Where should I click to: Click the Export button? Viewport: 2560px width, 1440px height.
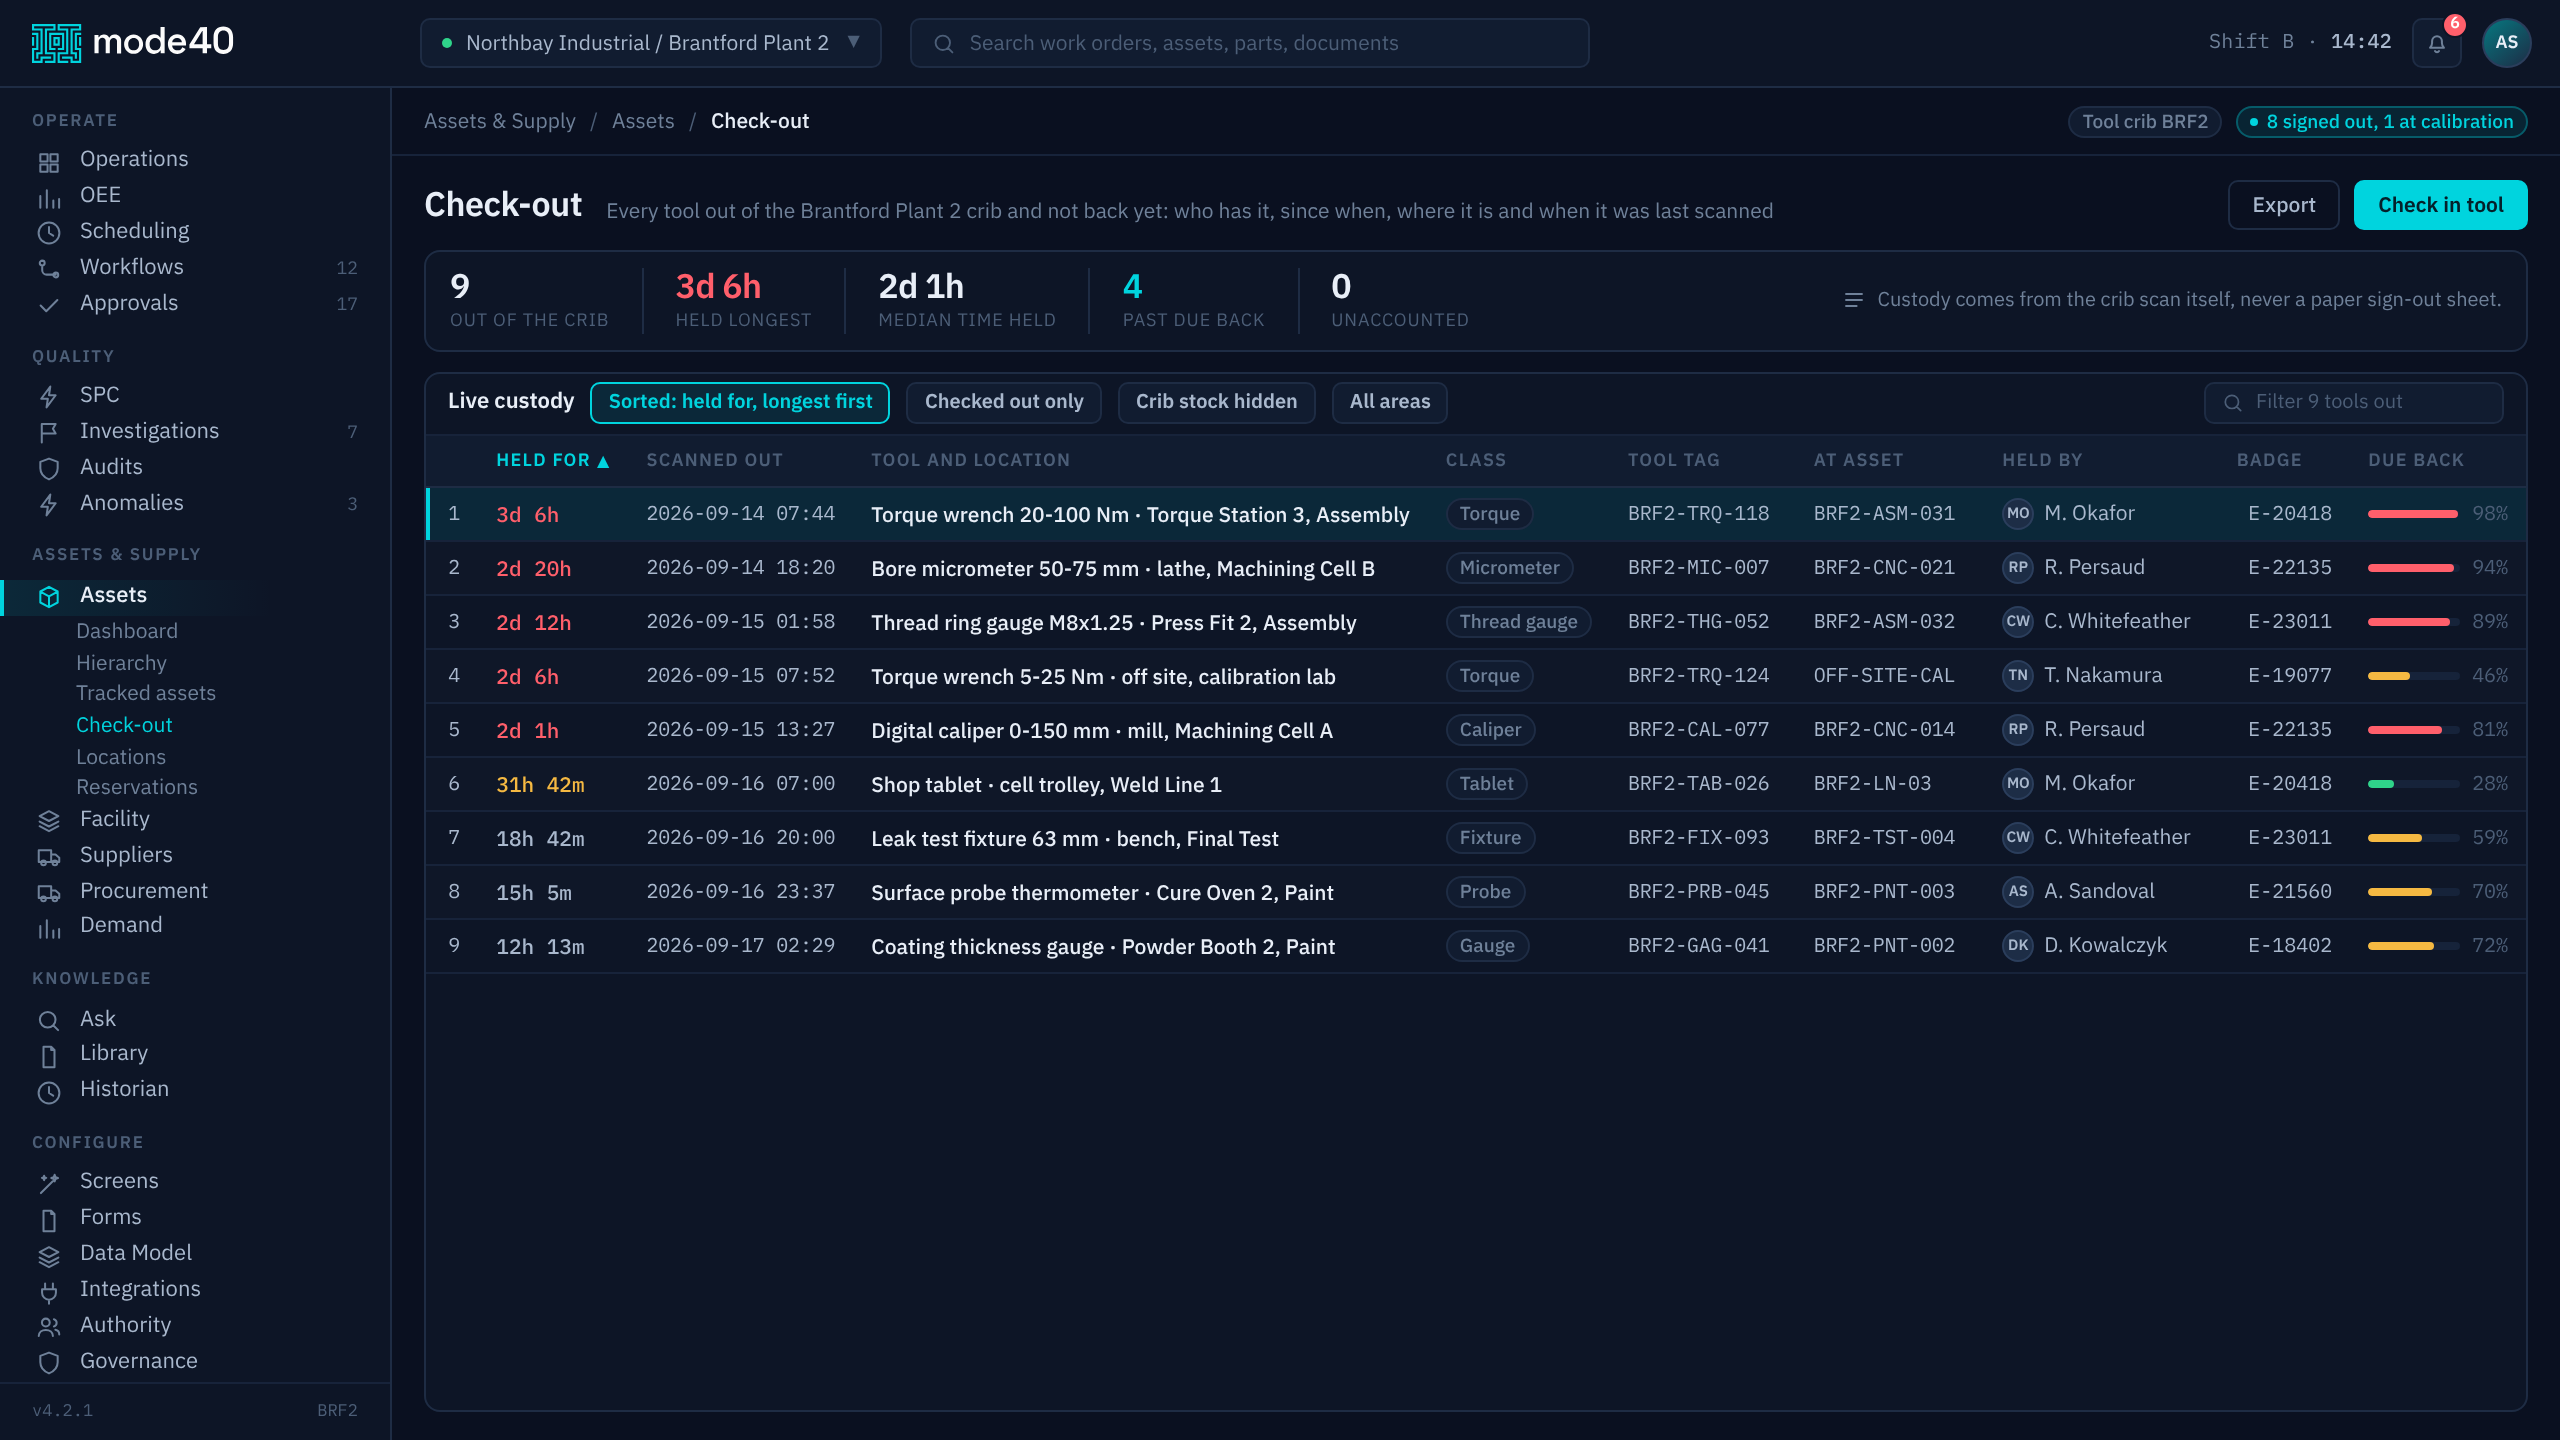click(2283, 205)
